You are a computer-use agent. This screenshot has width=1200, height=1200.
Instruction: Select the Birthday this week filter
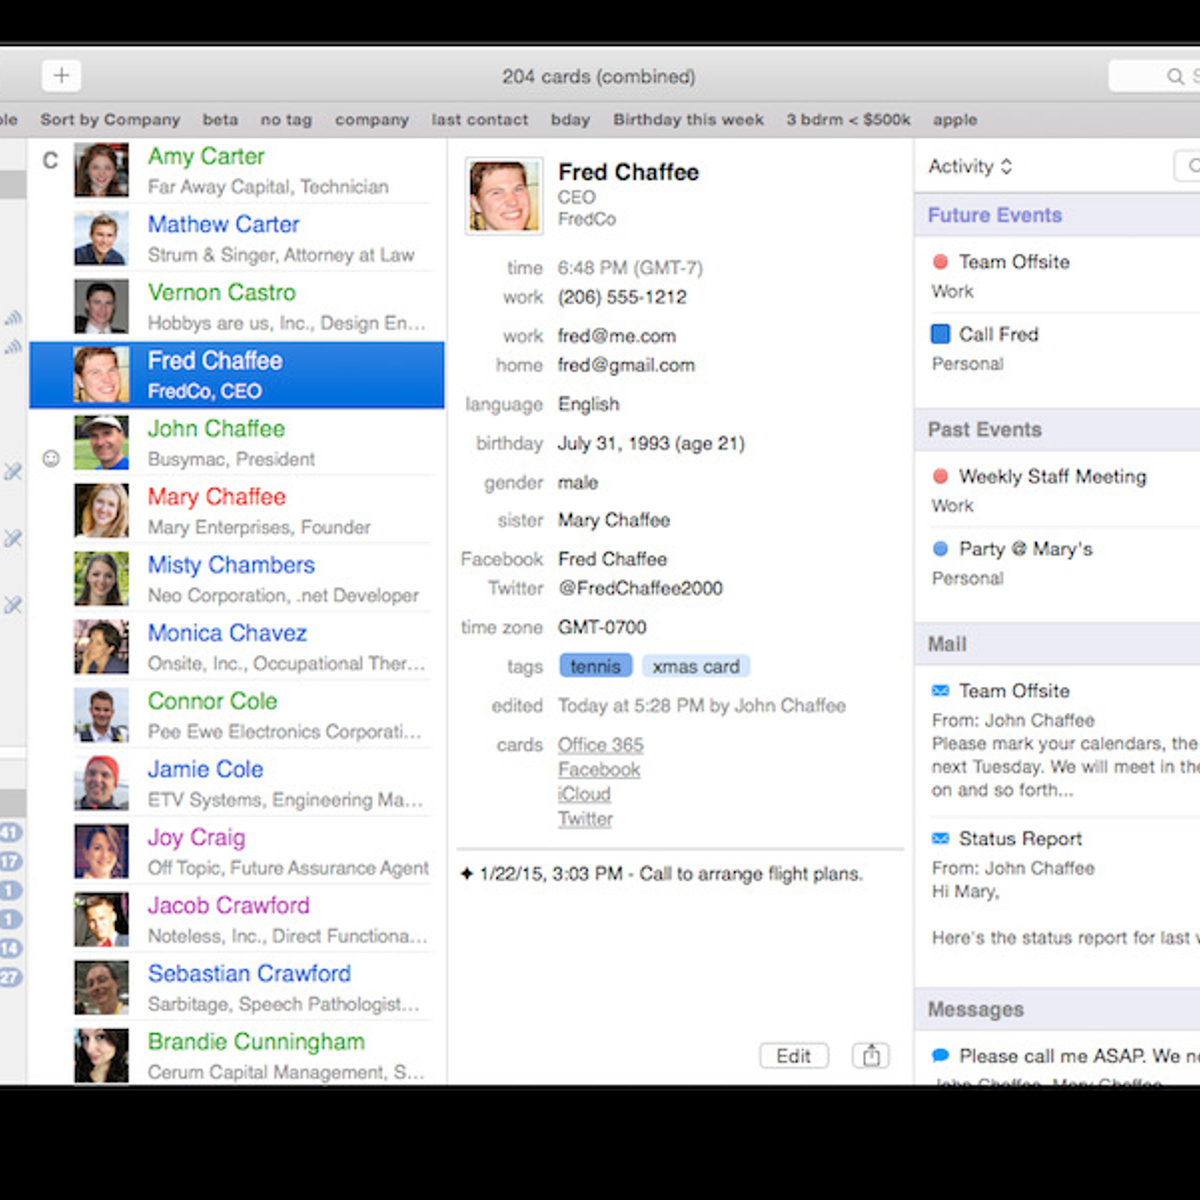coord(688,120)
